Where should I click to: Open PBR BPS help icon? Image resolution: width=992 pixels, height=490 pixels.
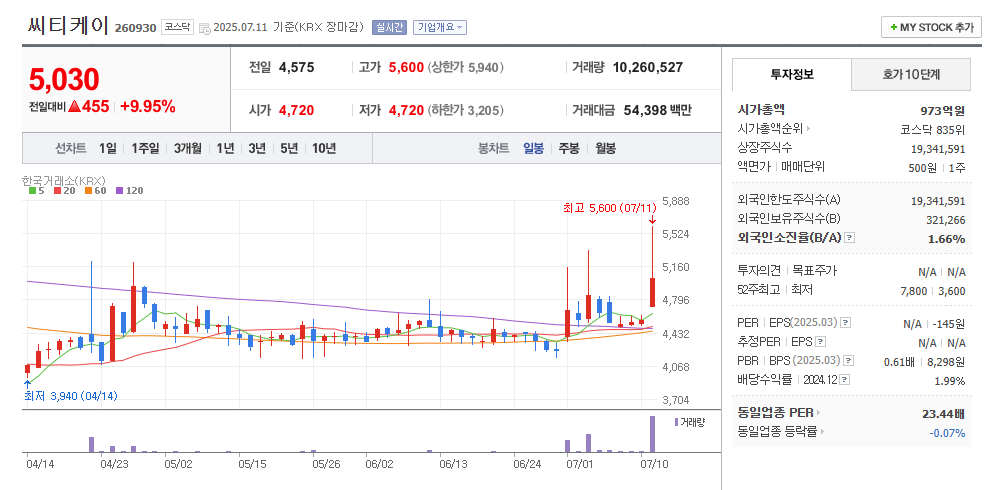click(849, 361)
